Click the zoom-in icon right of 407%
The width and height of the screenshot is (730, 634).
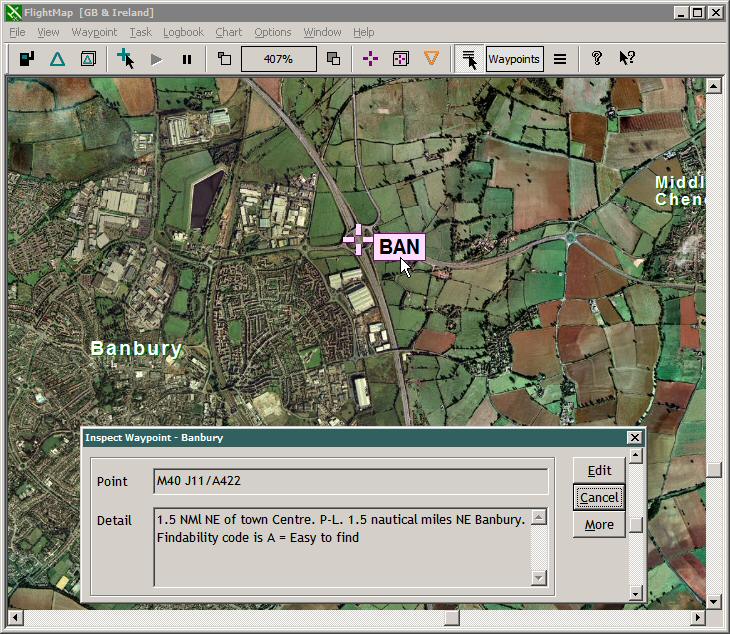click(334, 59)
